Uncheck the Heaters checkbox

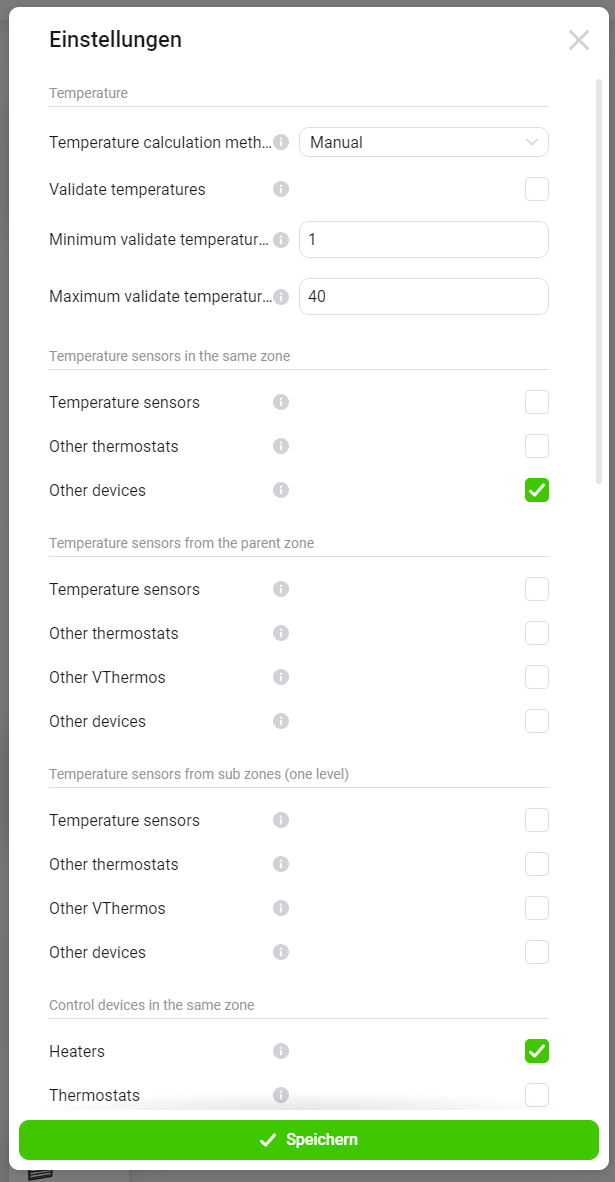(x=537, y=1051)
